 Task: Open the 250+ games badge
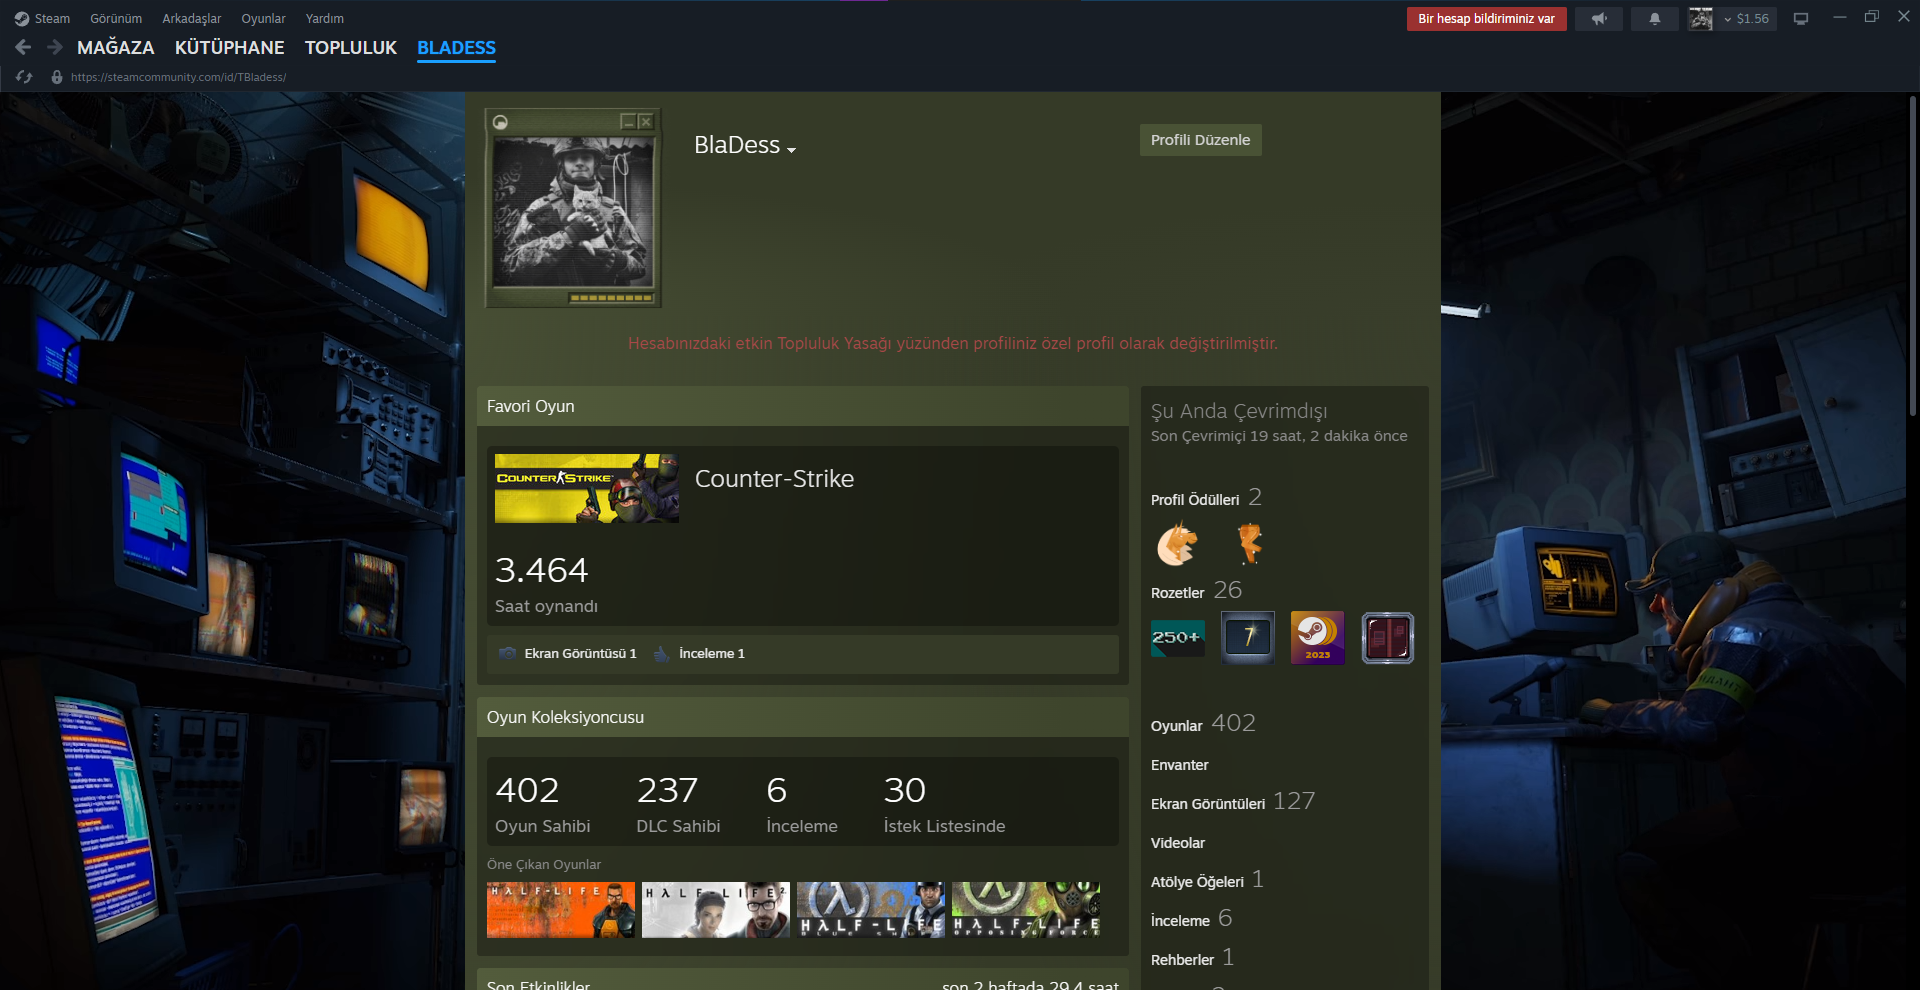1177,638
